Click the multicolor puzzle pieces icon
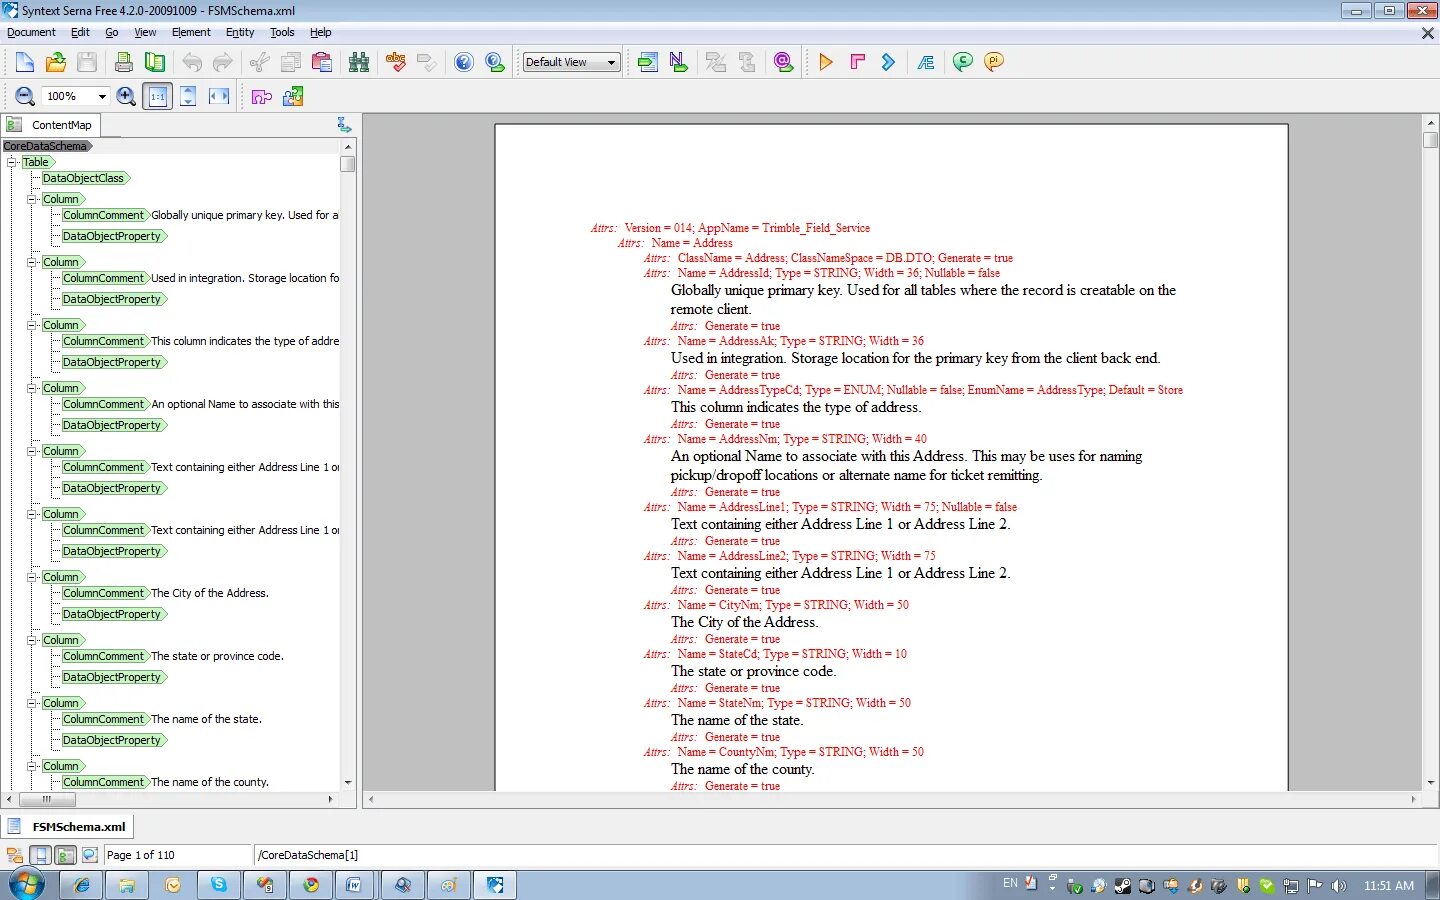 pos(293,96)
